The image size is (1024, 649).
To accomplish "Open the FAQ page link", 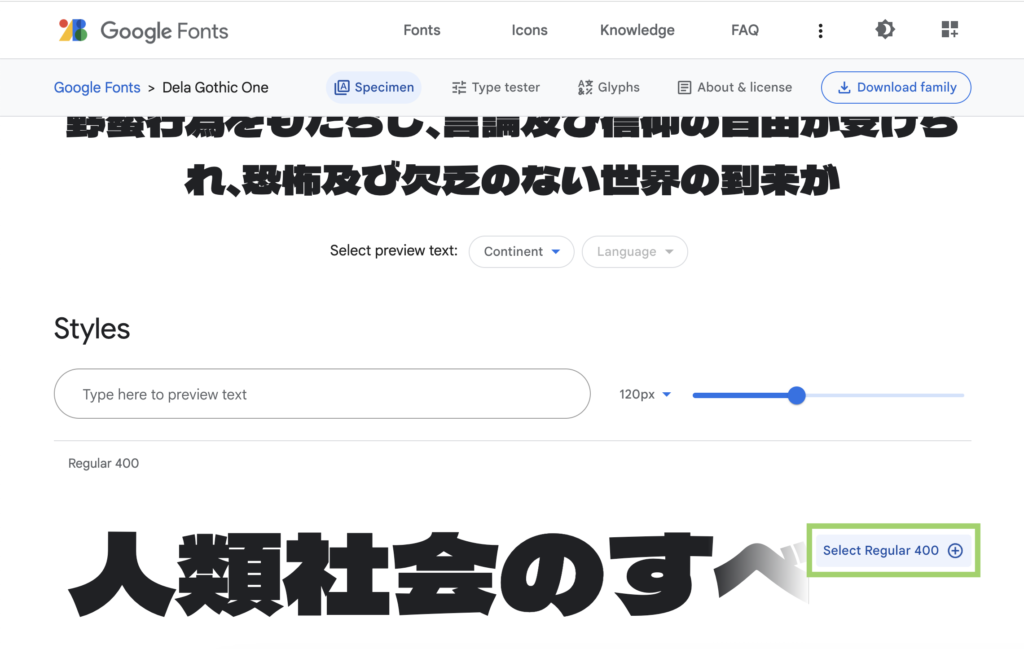I will pos(744,30).
